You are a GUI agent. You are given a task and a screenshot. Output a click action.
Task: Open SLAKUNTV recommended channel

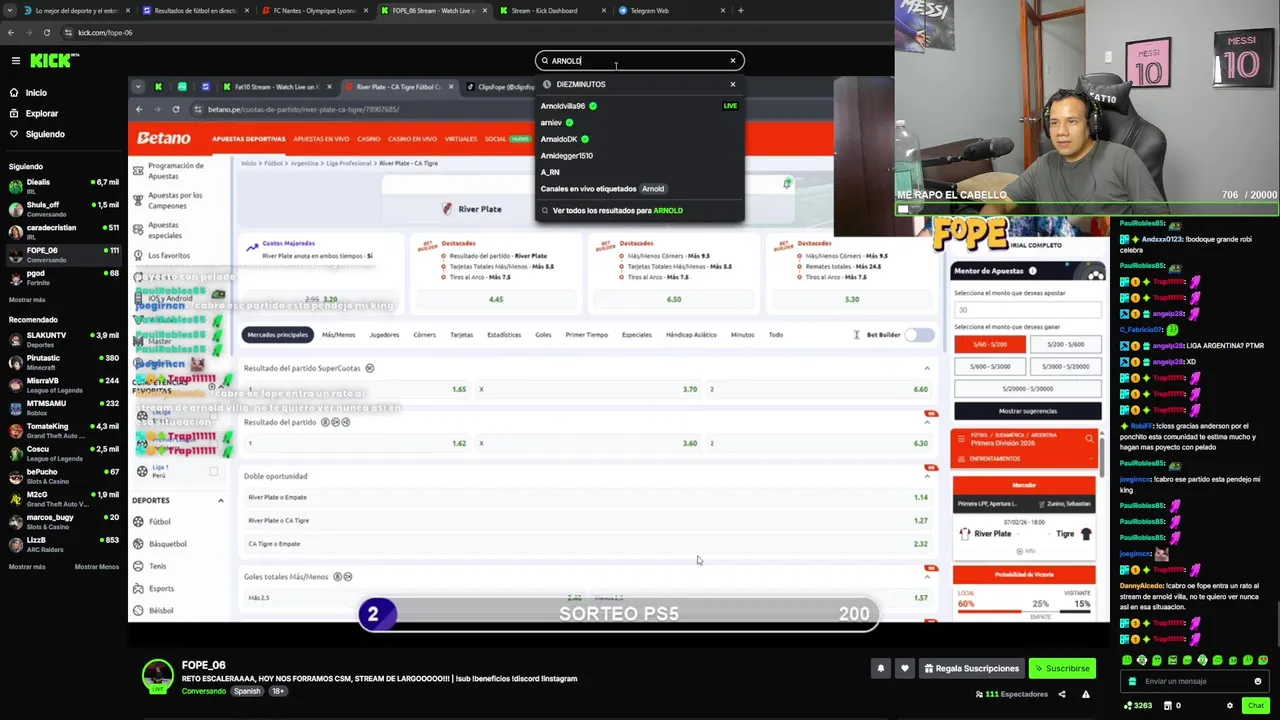[x=64, y=340]
